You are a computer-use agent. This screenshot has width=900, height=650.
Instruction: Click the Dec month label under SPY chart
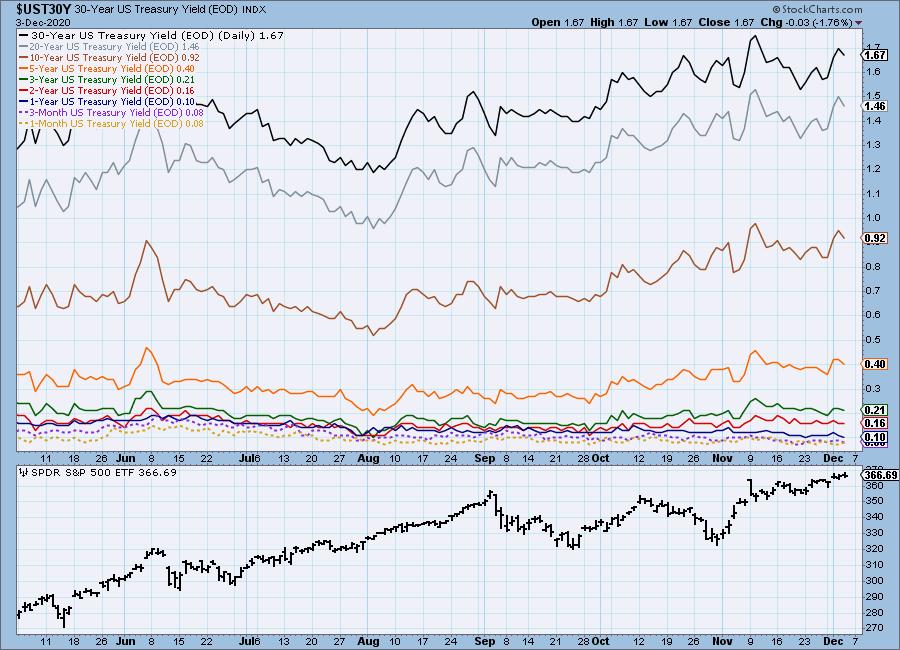pos(833,641)
